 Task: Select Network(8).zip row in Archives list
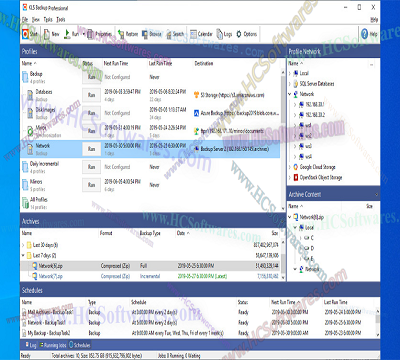tap(150, 266)
